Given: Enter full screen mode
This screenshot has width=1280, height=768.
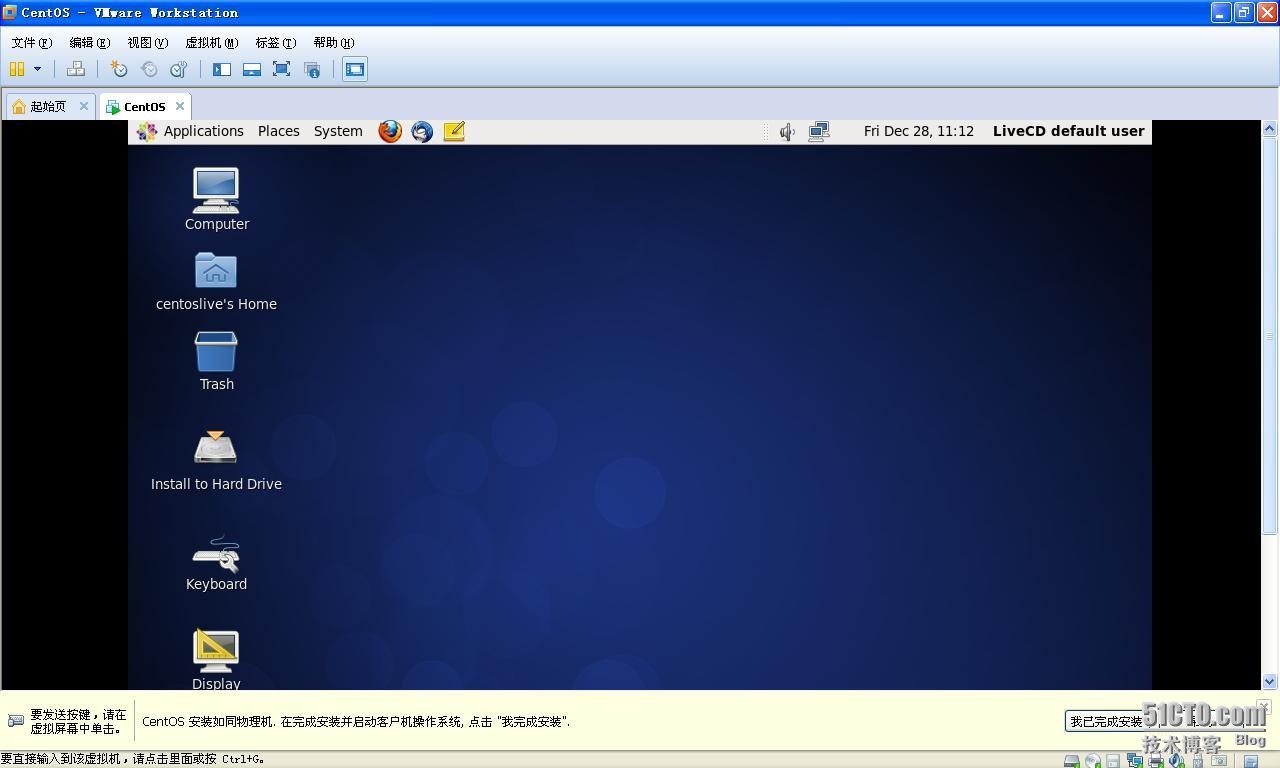Looking at the screenshot, I should pyautogui.click(x=282, y=69).
